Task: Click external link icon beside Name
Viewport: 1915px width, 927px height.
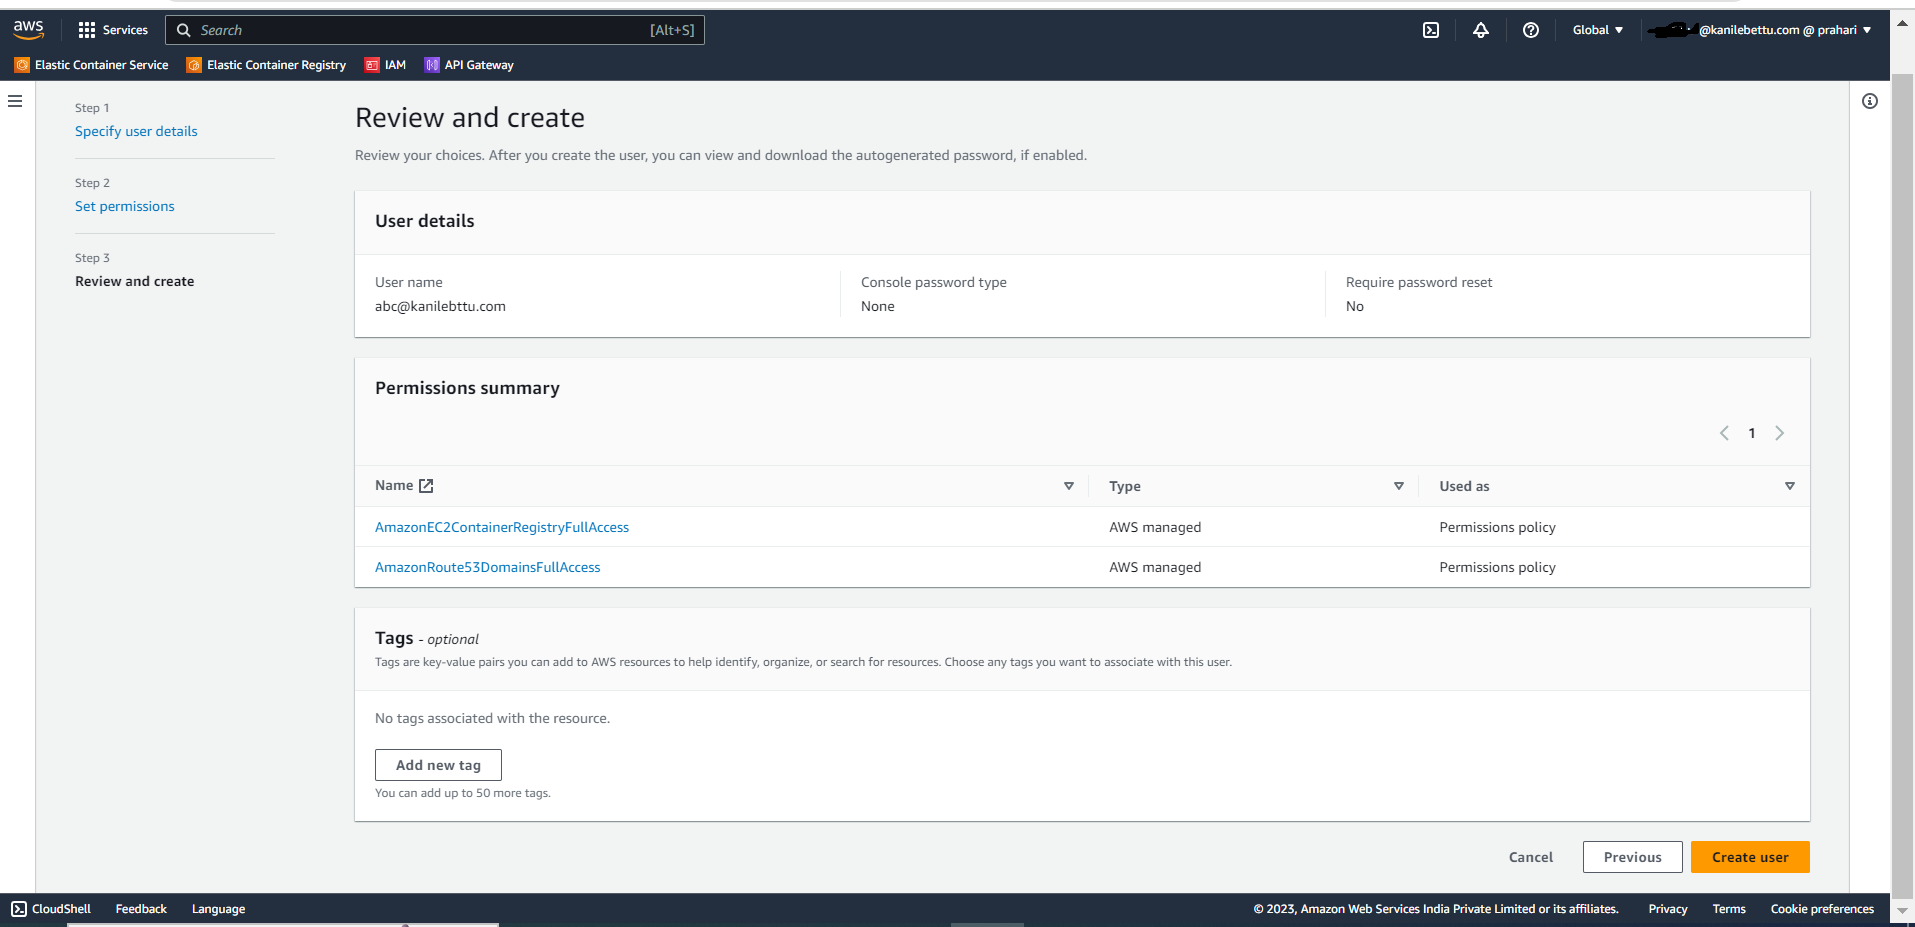Action: [426, 486]
